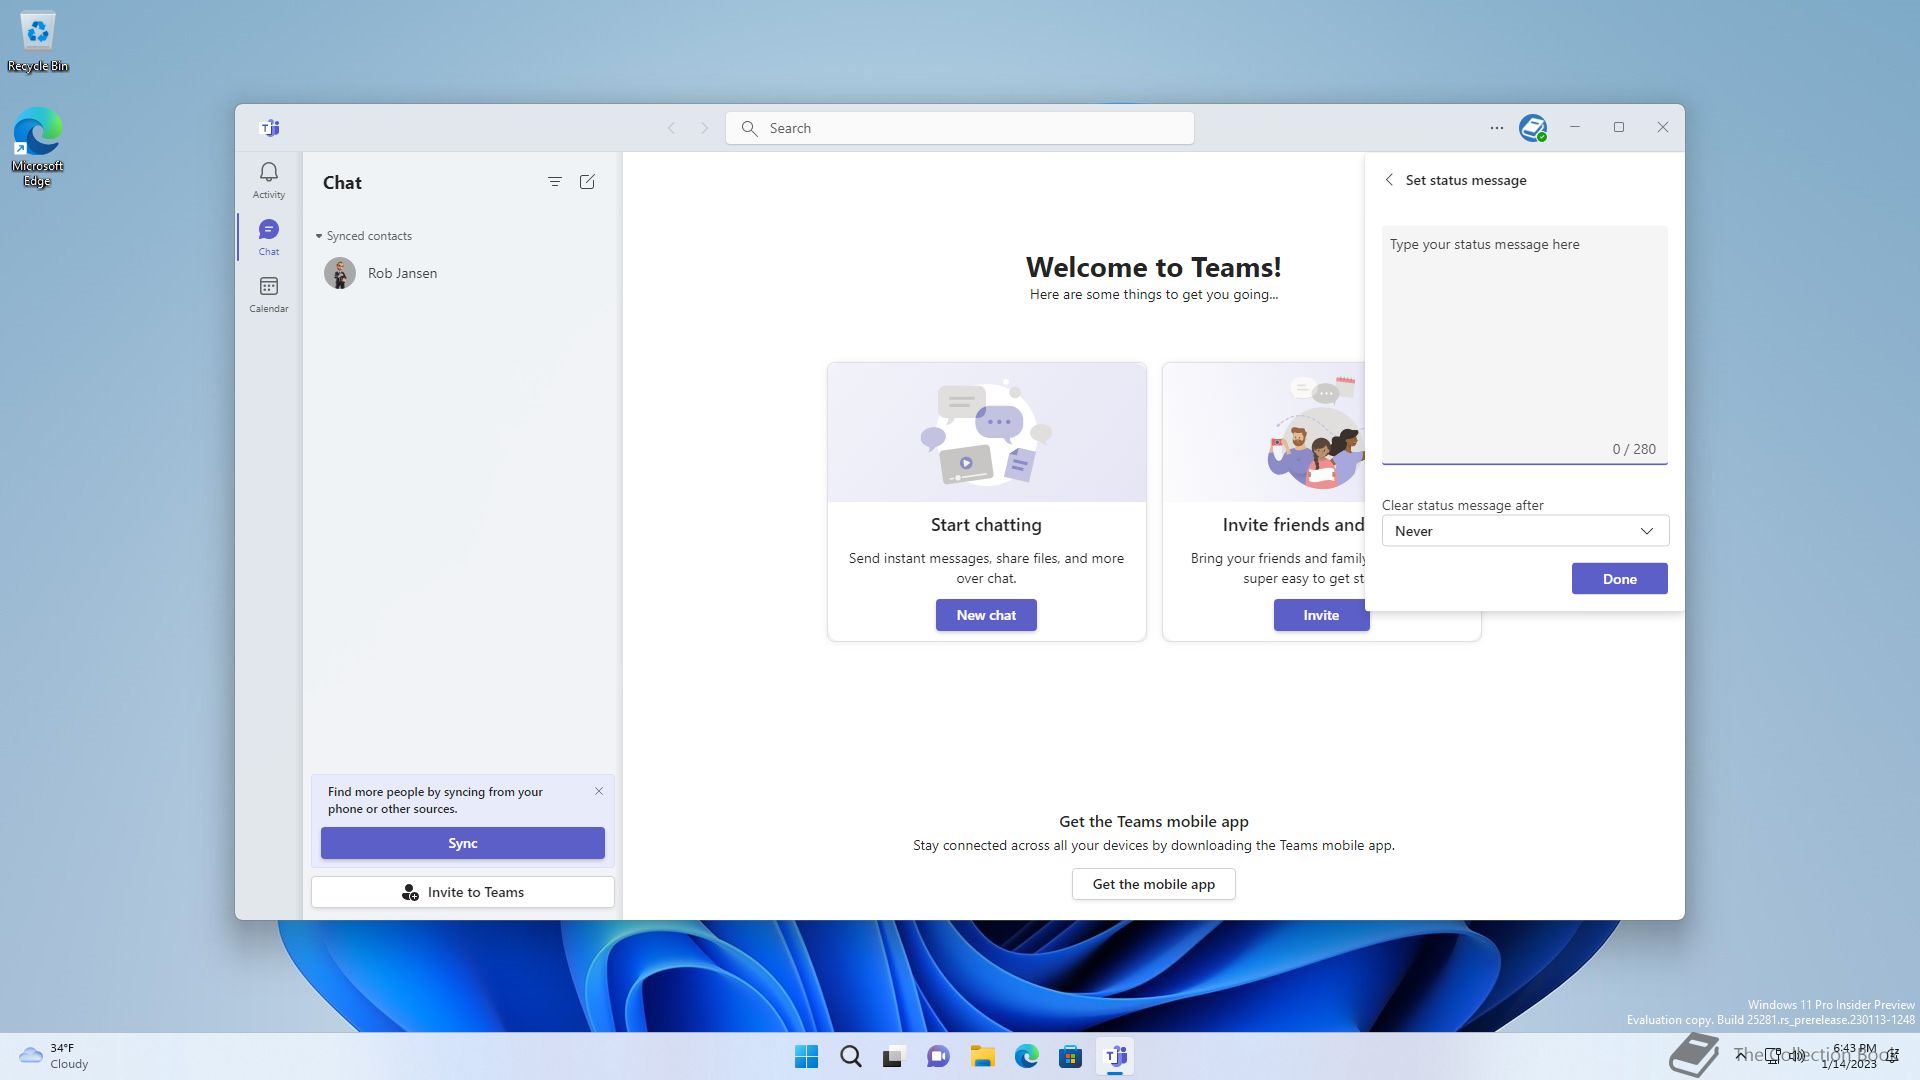Open the Activity bell in the sidebar
The height and width of the screenshot is (1080, 1920).
pyautogui.click(x=268, y=180)
